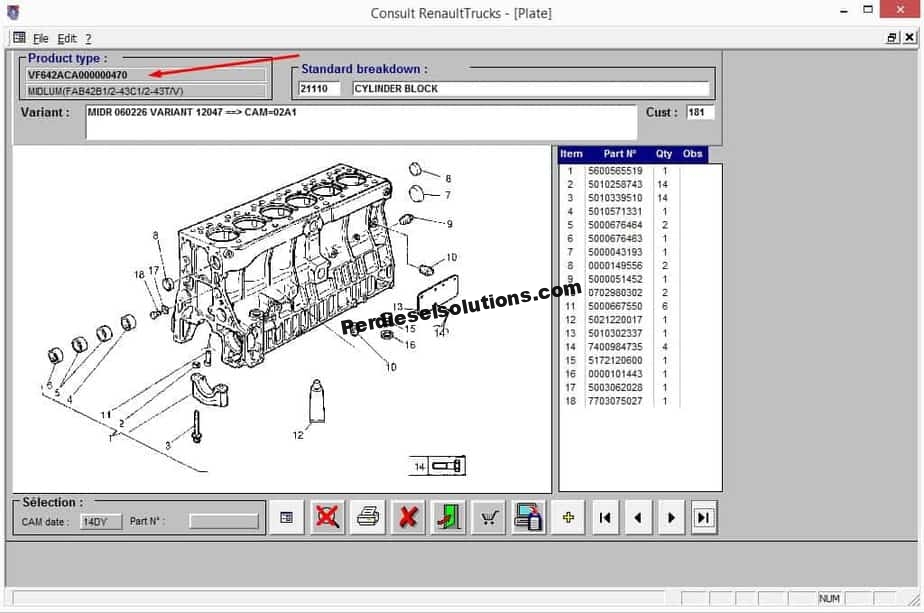Click callout 7 beside the core plug
The width and height of the screenshot is (924, 613).
pos(448,195)
